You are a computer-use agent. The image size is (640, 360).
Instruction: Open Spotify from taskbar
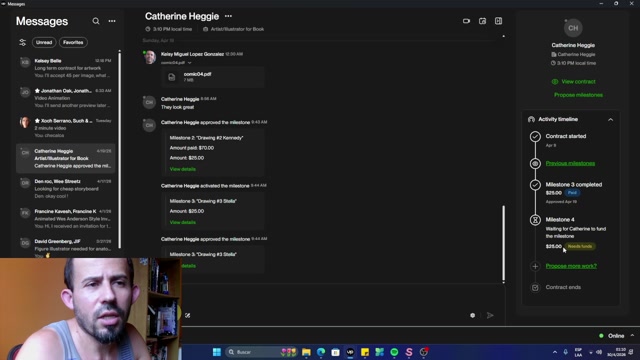point(394,352)
